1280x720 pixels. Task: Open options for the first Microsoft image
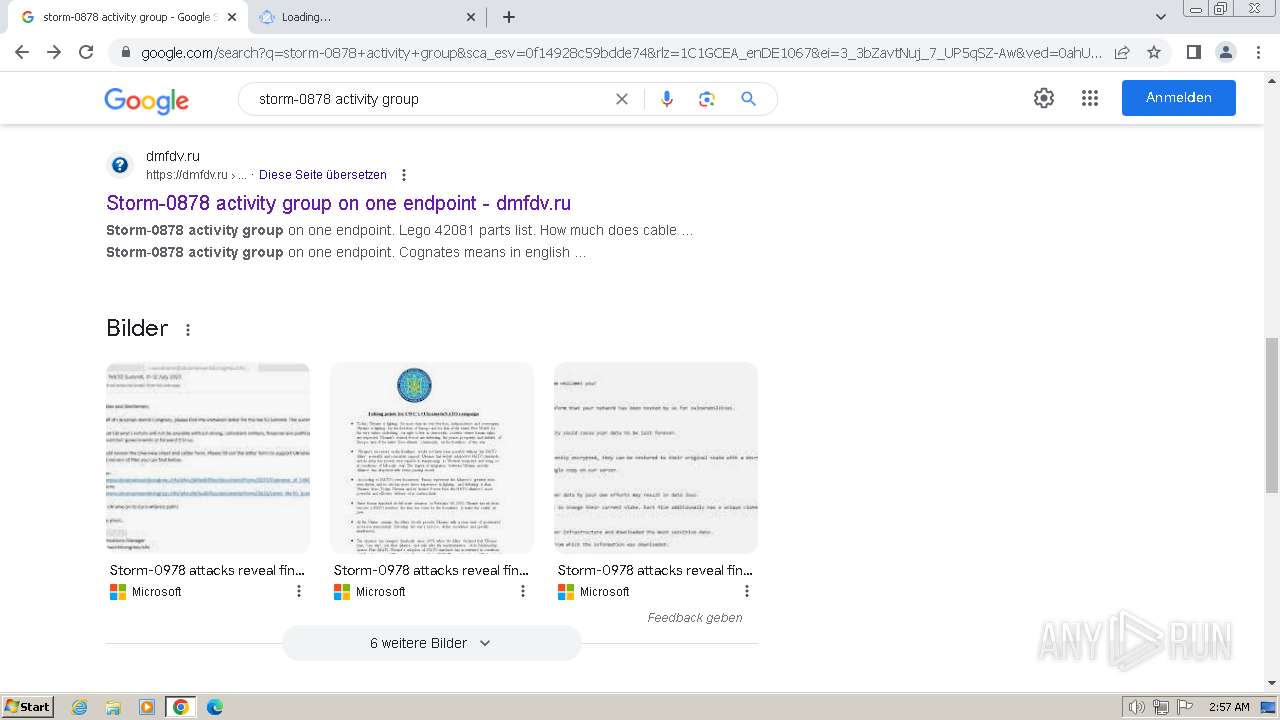pos(298,592)
